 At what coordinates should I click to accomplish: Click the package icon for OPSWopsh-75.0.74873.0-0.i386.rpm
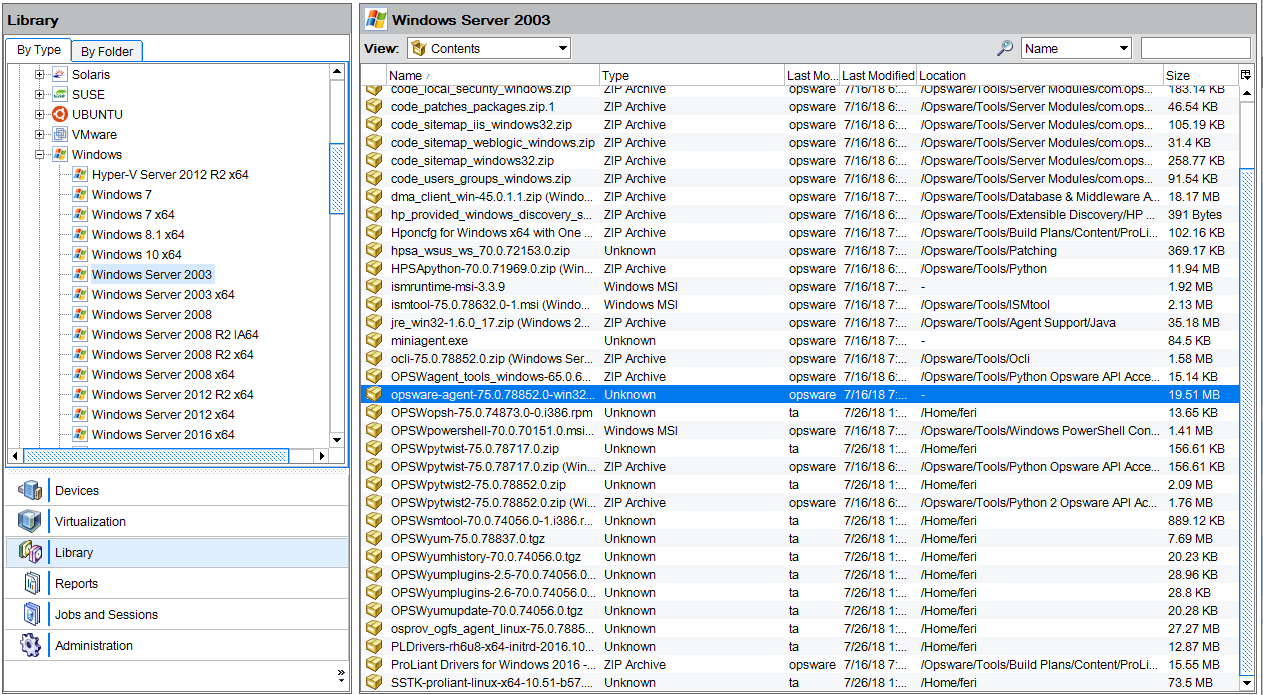coord(374,412)
